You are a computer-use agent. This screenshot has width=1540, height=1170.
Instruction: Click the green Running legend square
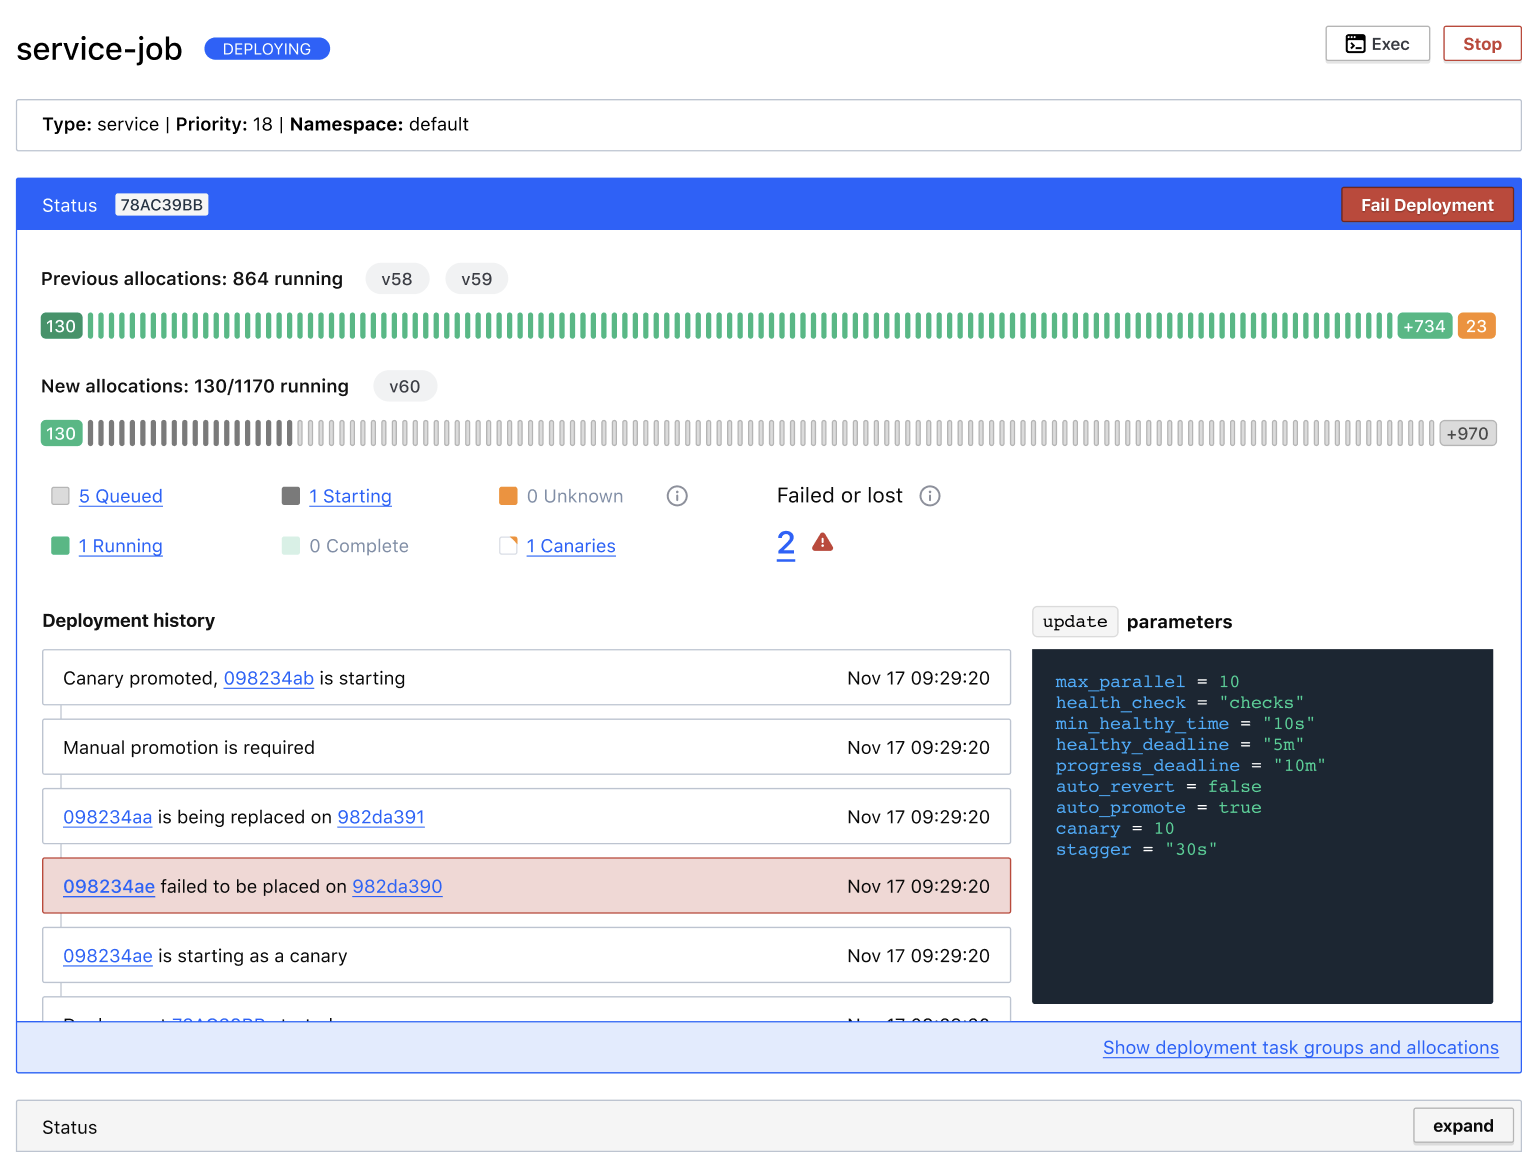[x=60, y=546]
